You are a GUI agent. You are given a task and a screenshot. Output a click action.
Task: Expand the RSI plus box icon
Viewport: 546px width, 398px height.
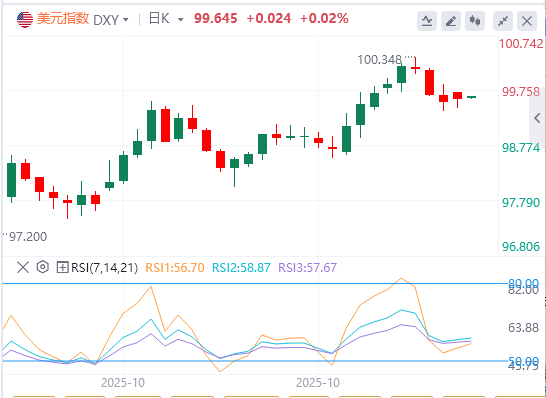click(x=62, y=267)
